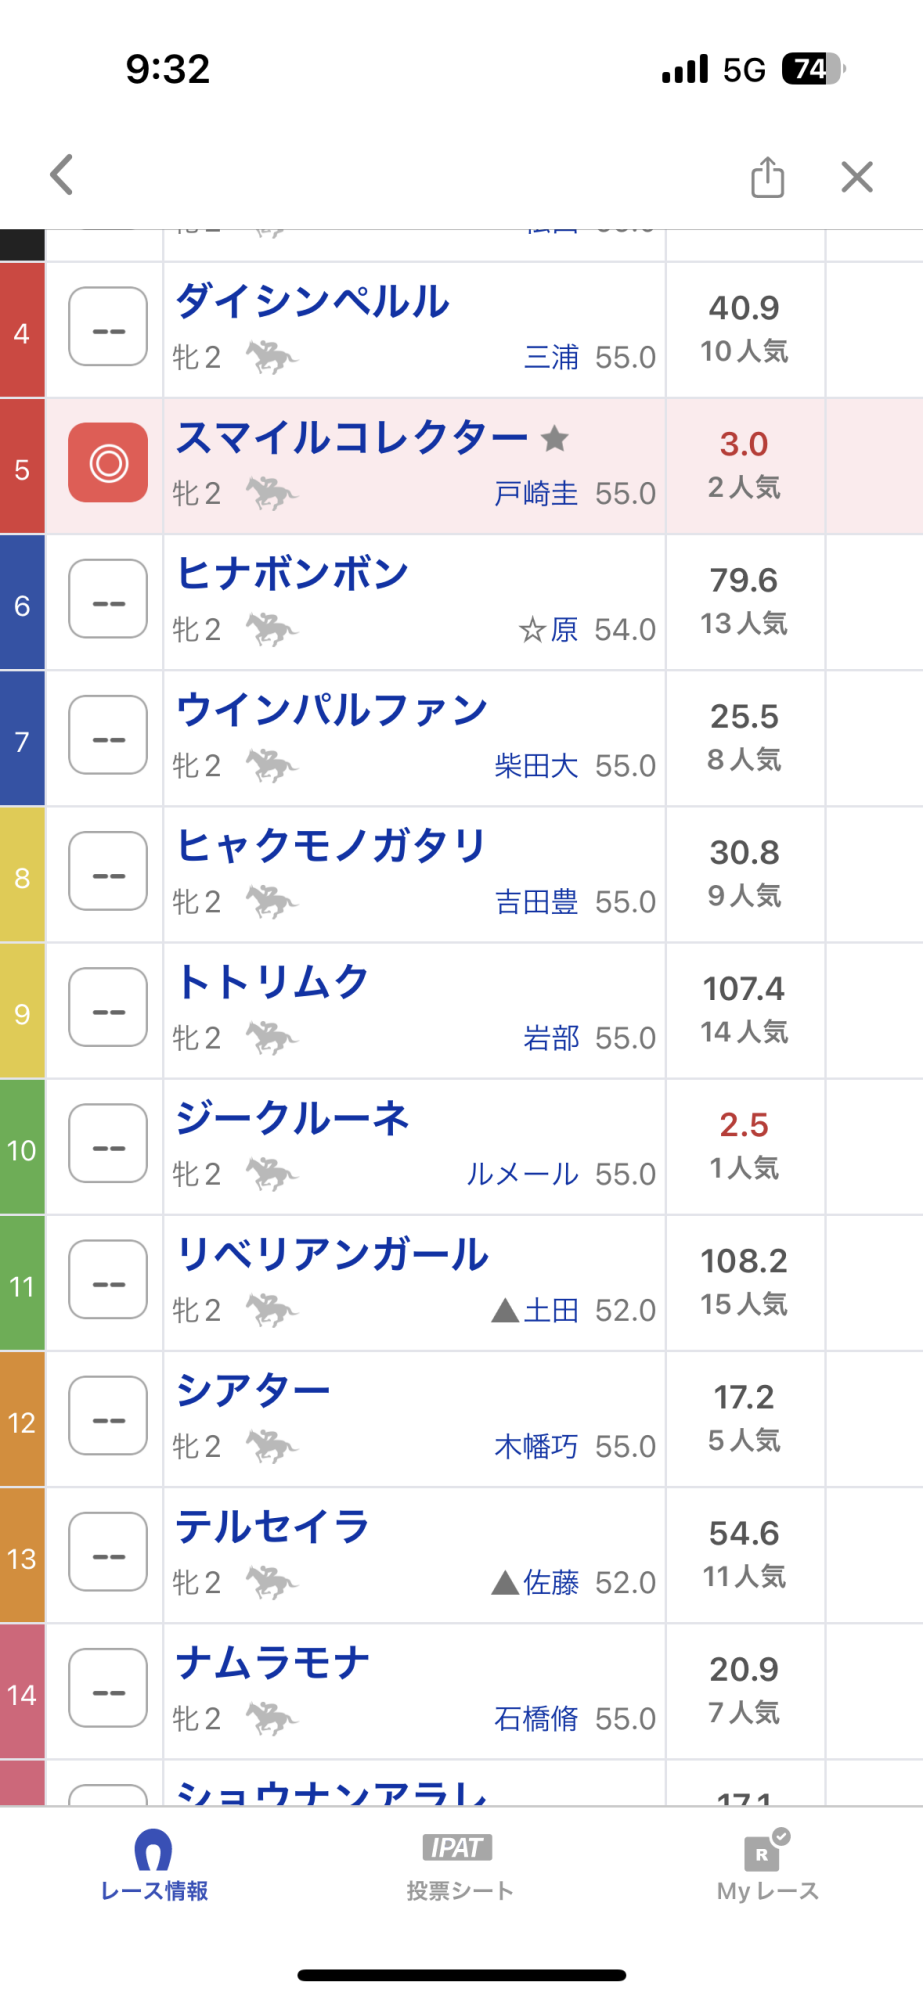Switch to the レース情報 tab
923x2000 pixels.
[x=154, y=1864]
